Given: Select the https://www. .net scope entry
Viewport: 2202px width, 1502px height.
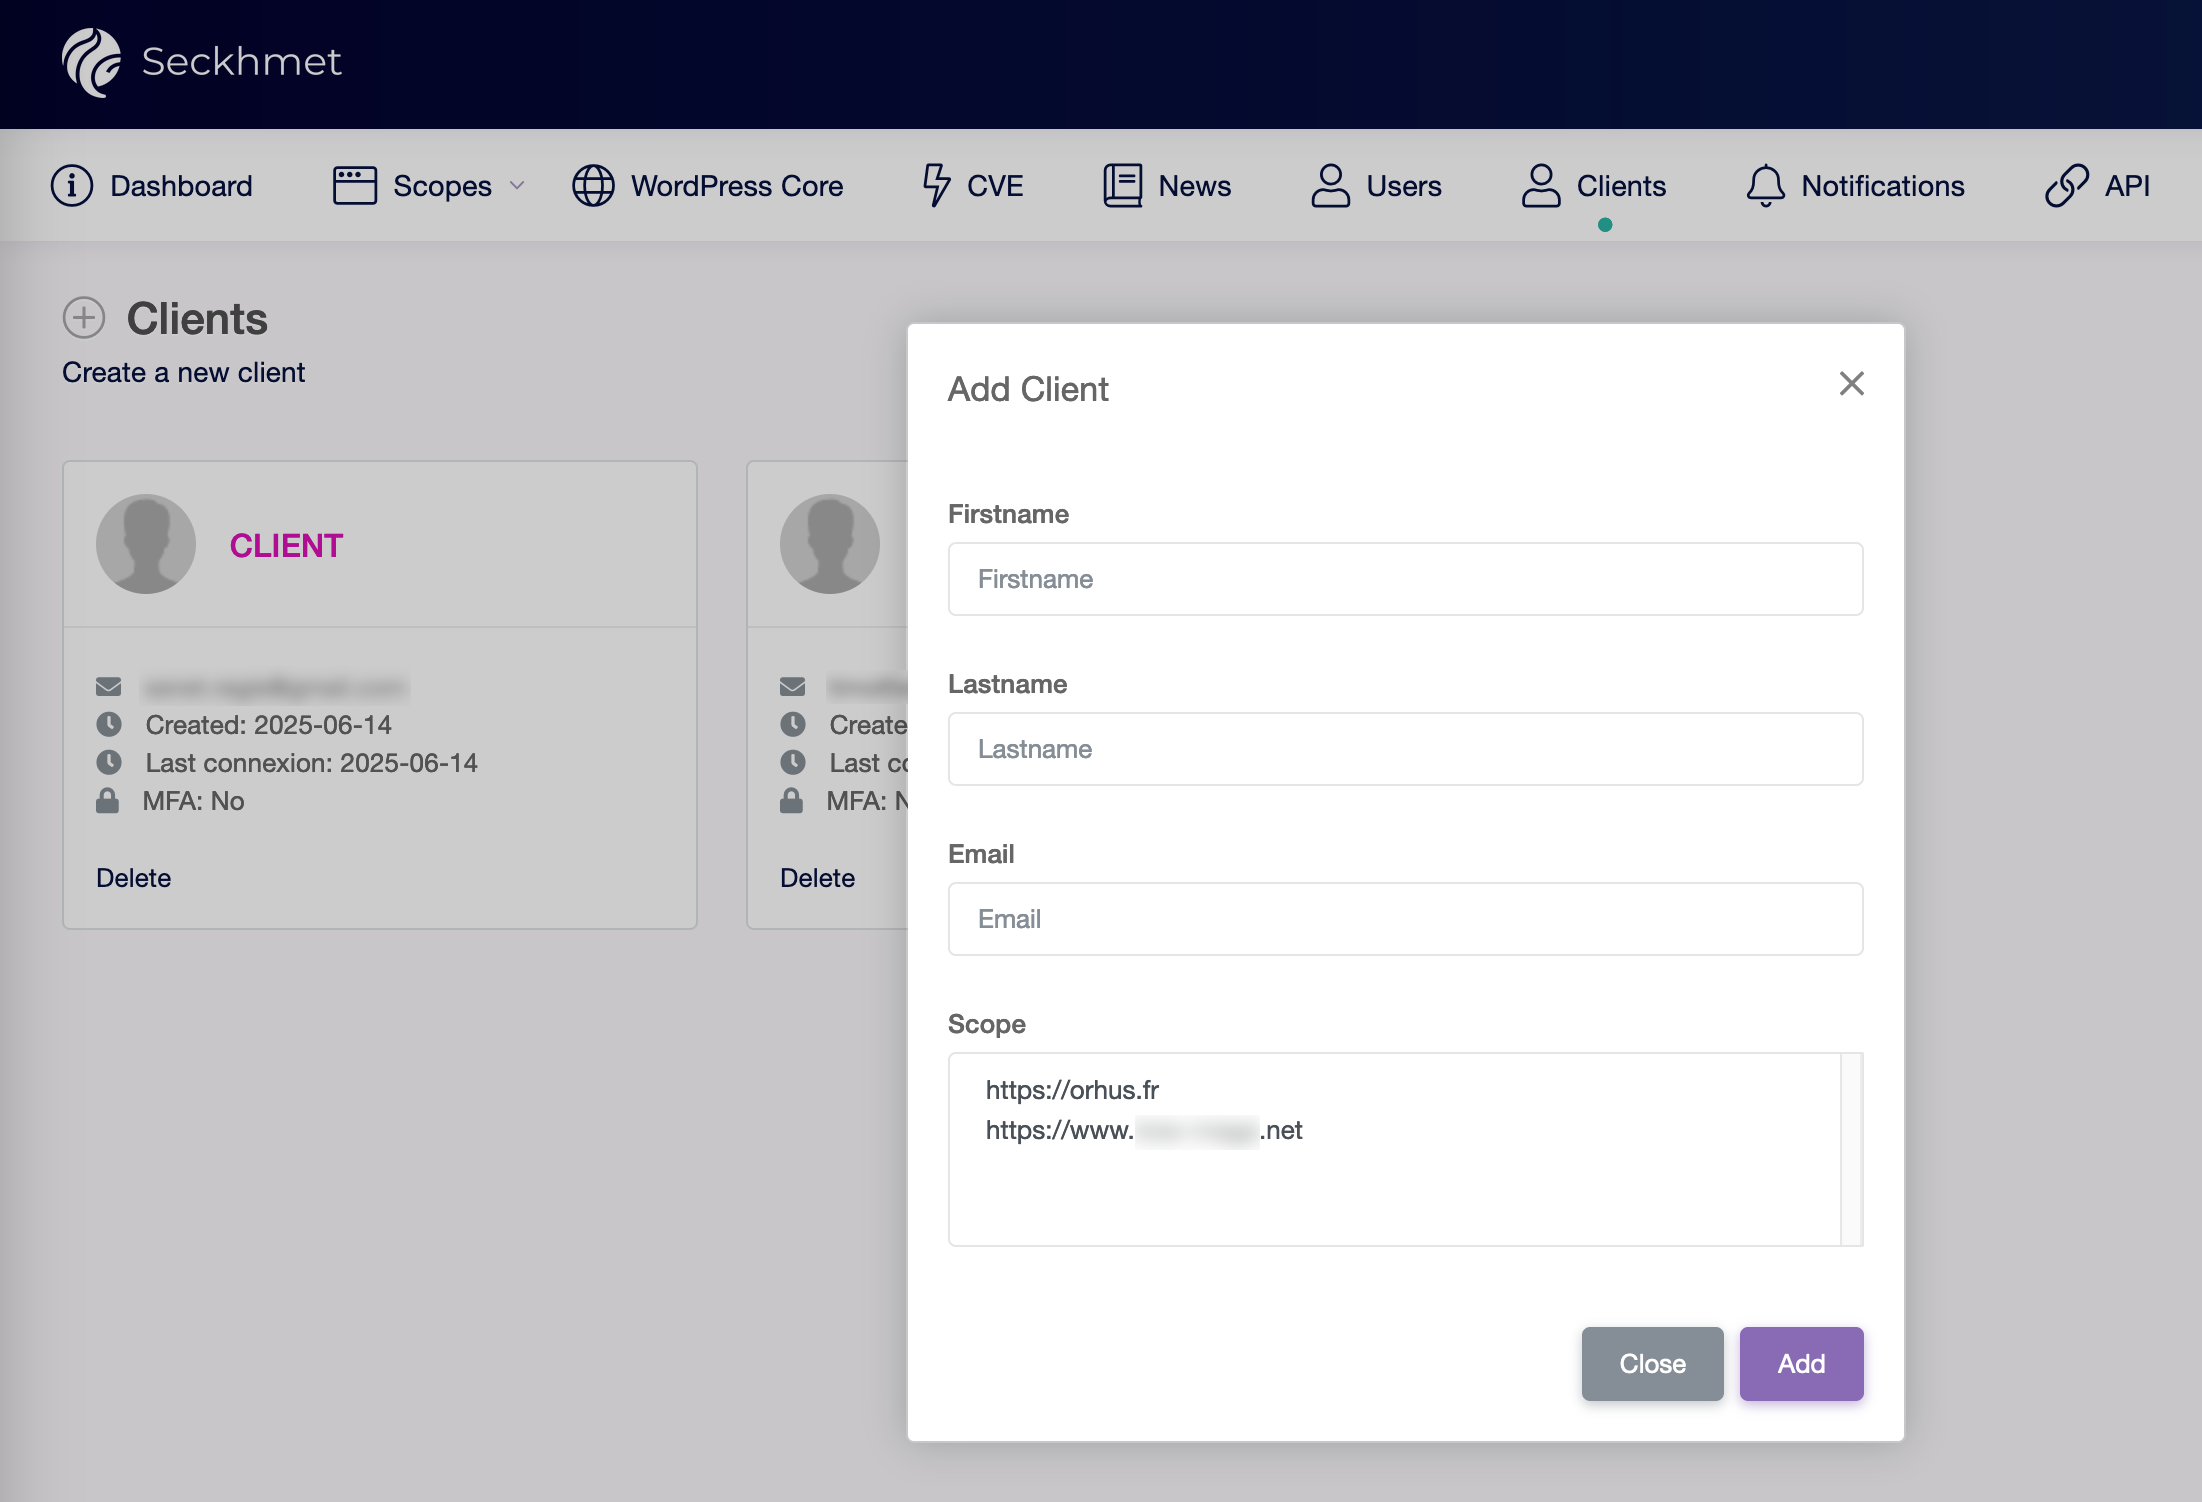Looking at the screenshot, I should click(1143, 1131).
